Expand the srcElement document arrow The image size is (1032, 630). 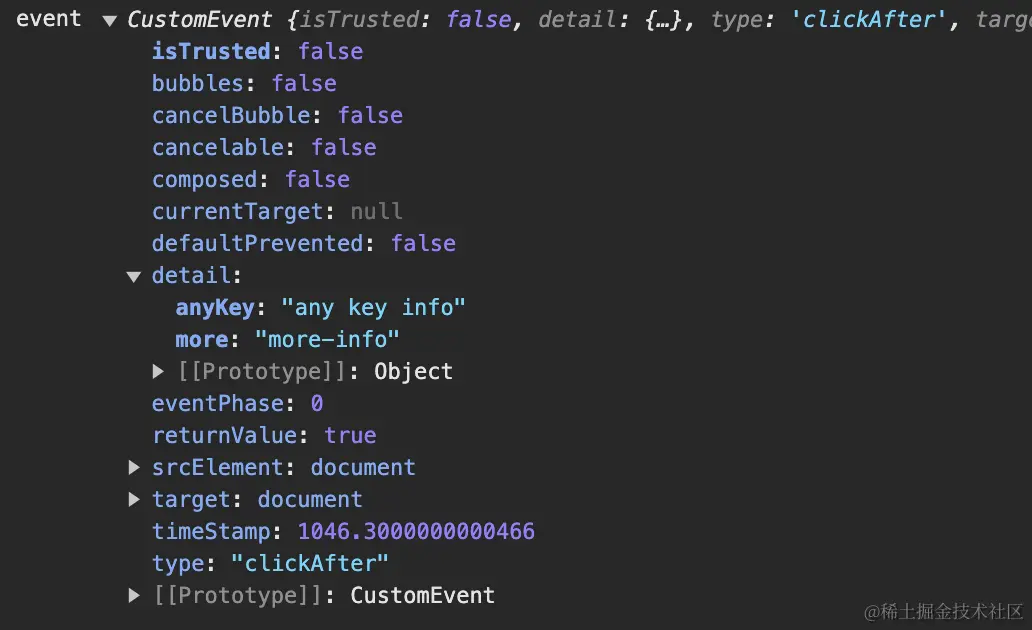[x=134, y=467]
